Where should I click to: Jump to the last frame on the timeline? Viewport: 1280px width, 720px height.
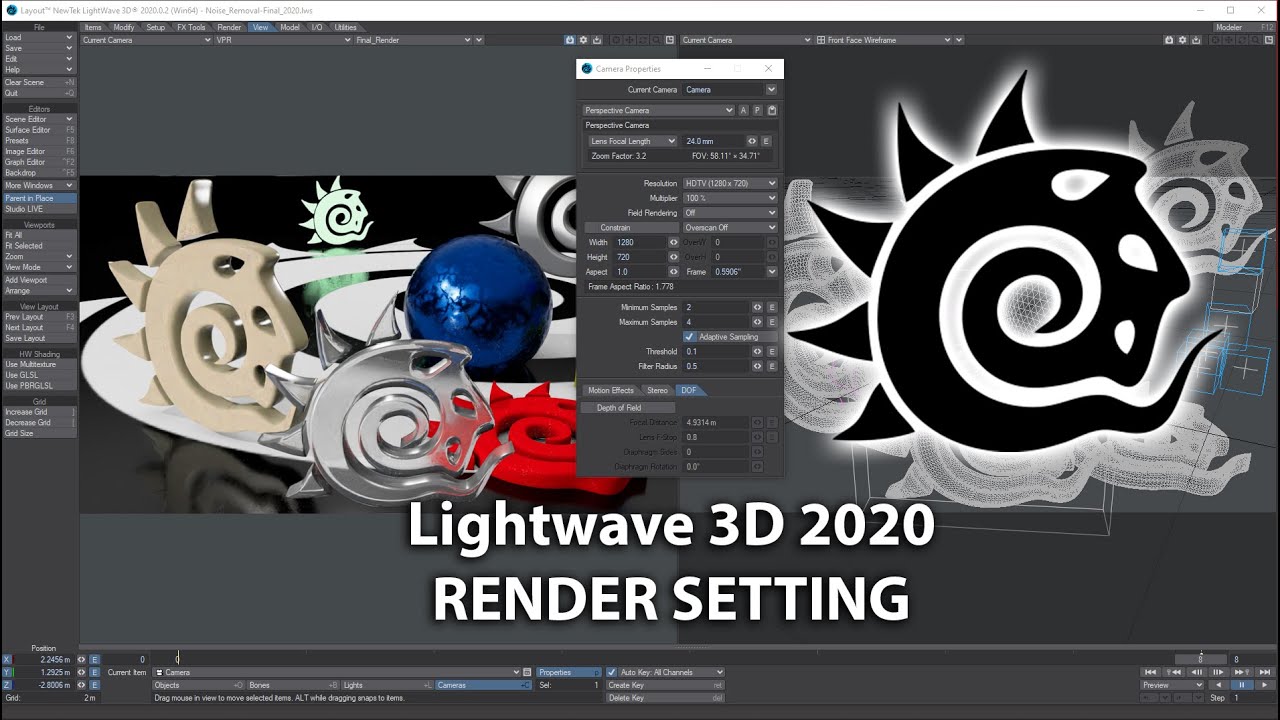click(1265, 672)
